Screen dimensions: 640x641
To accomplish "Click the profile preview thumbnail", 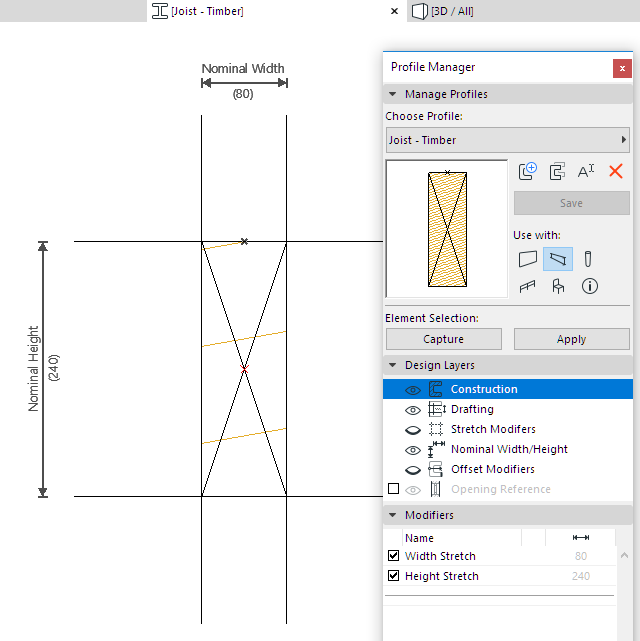I will (x=447, y=229).
